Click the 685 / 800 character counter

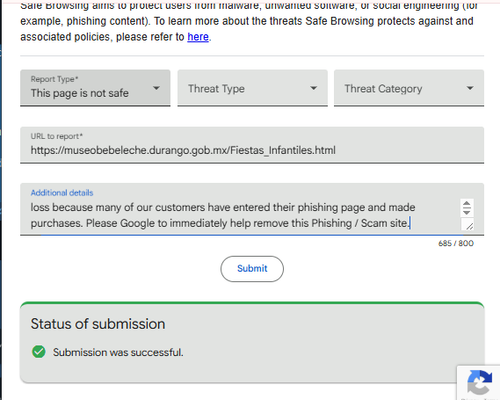pyautogui.click(x=456, y=243)
